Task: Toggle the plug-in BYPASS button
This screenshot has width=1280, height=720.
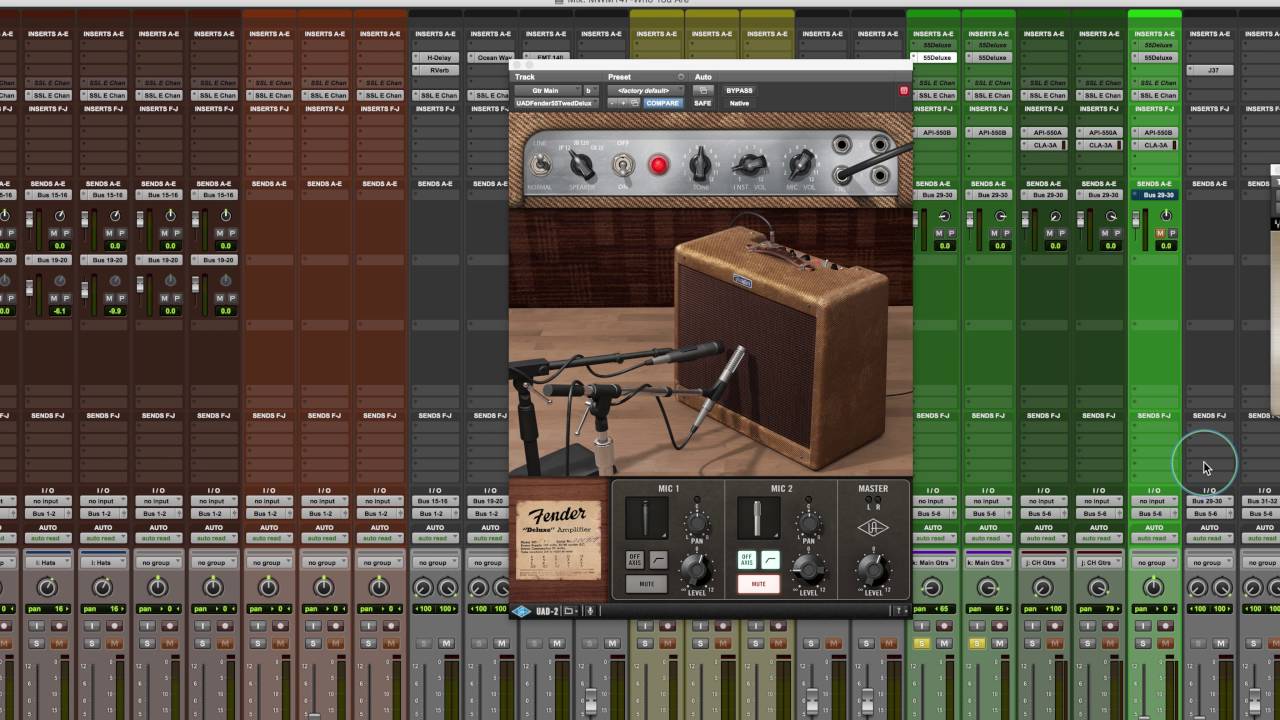Action: pyautogui.click(x=739, y=91)
